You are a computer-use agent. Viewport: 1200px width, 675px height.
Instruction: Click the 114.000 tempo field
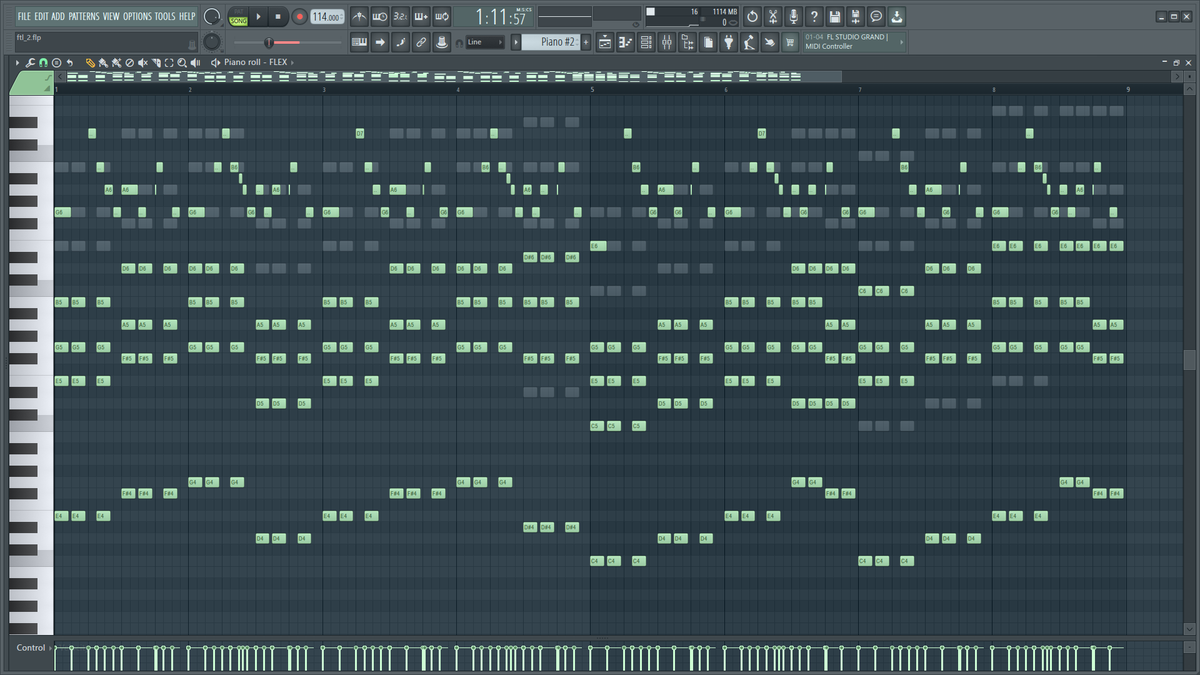pyautogui.click(x=326, y=17)
